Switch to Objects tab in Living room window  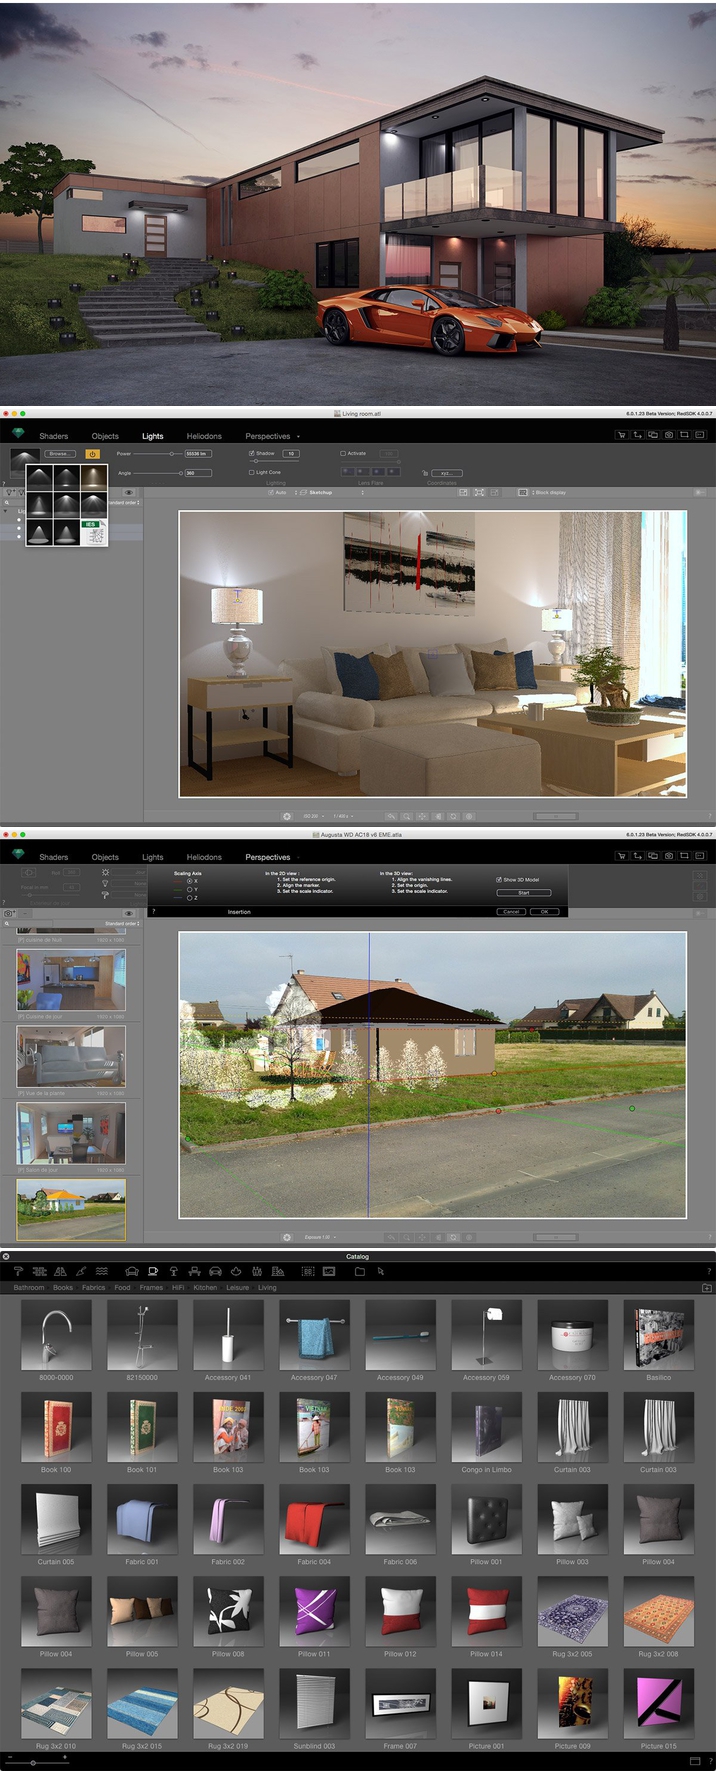105,436
